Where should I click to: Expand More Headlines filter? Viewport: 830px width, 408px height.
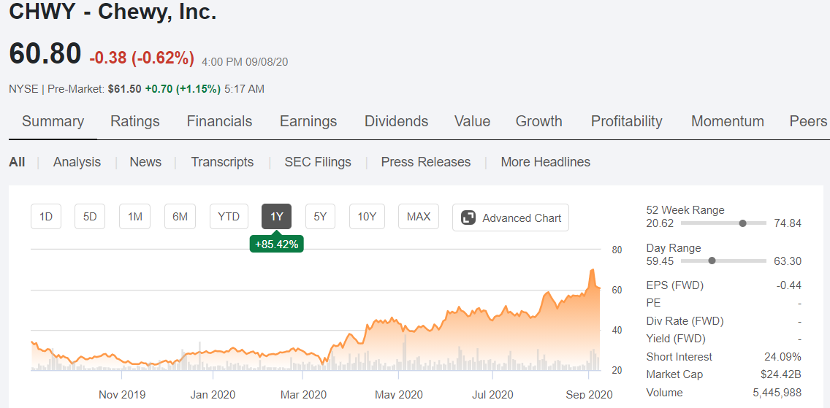545,162
